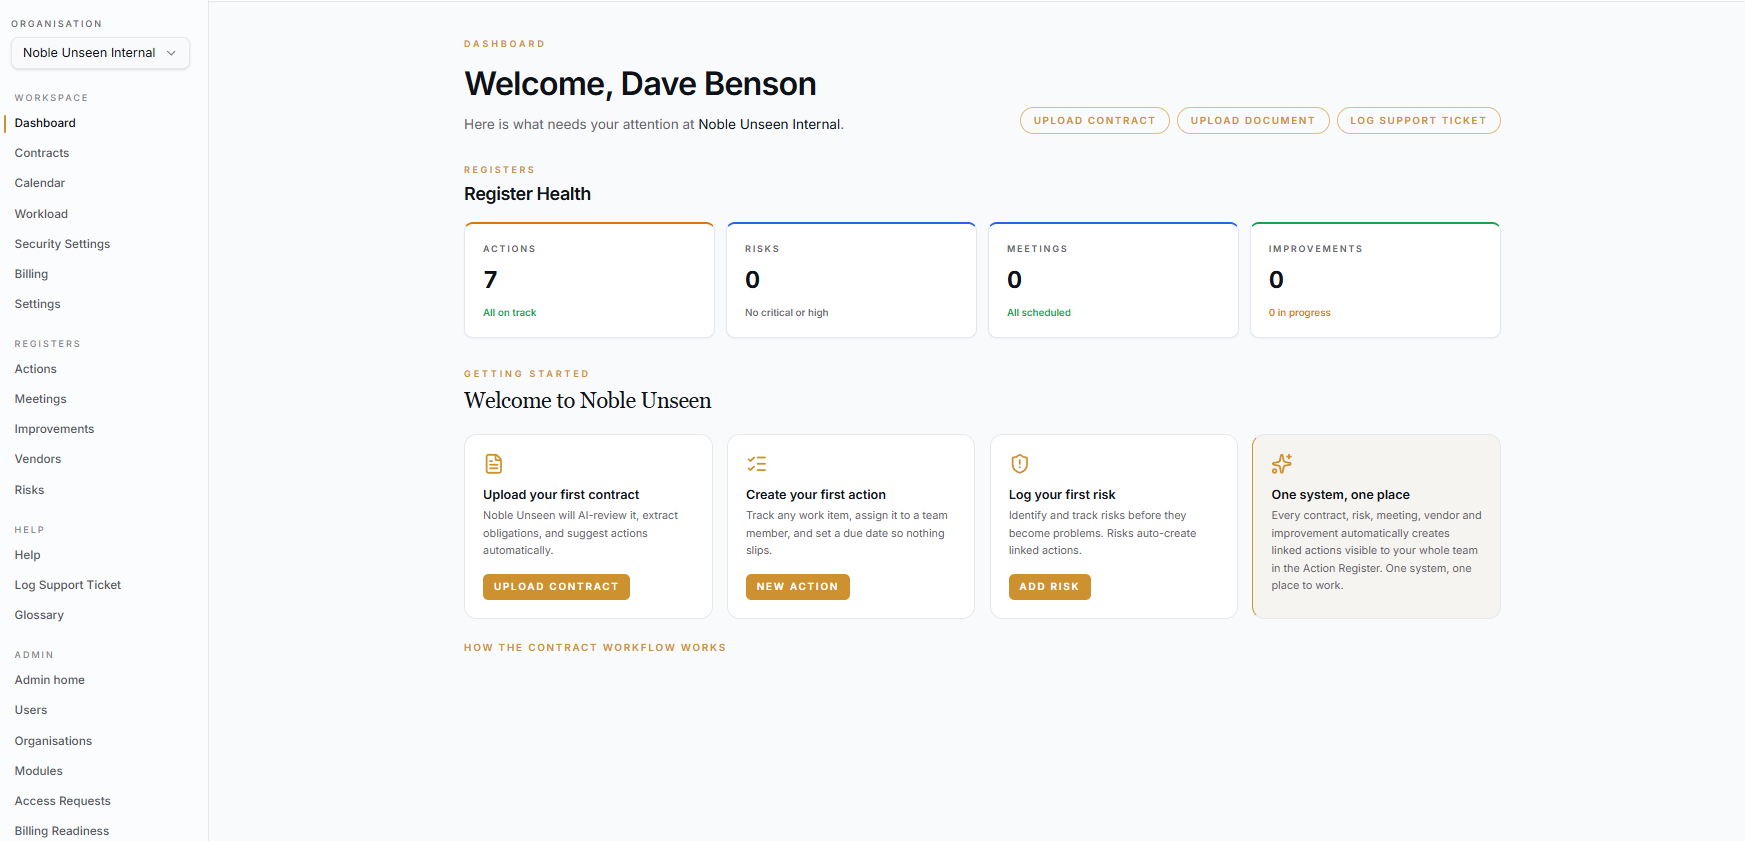Open the Risks register in the sidebar
This screenshot has width=1745, height=841.
29,490
